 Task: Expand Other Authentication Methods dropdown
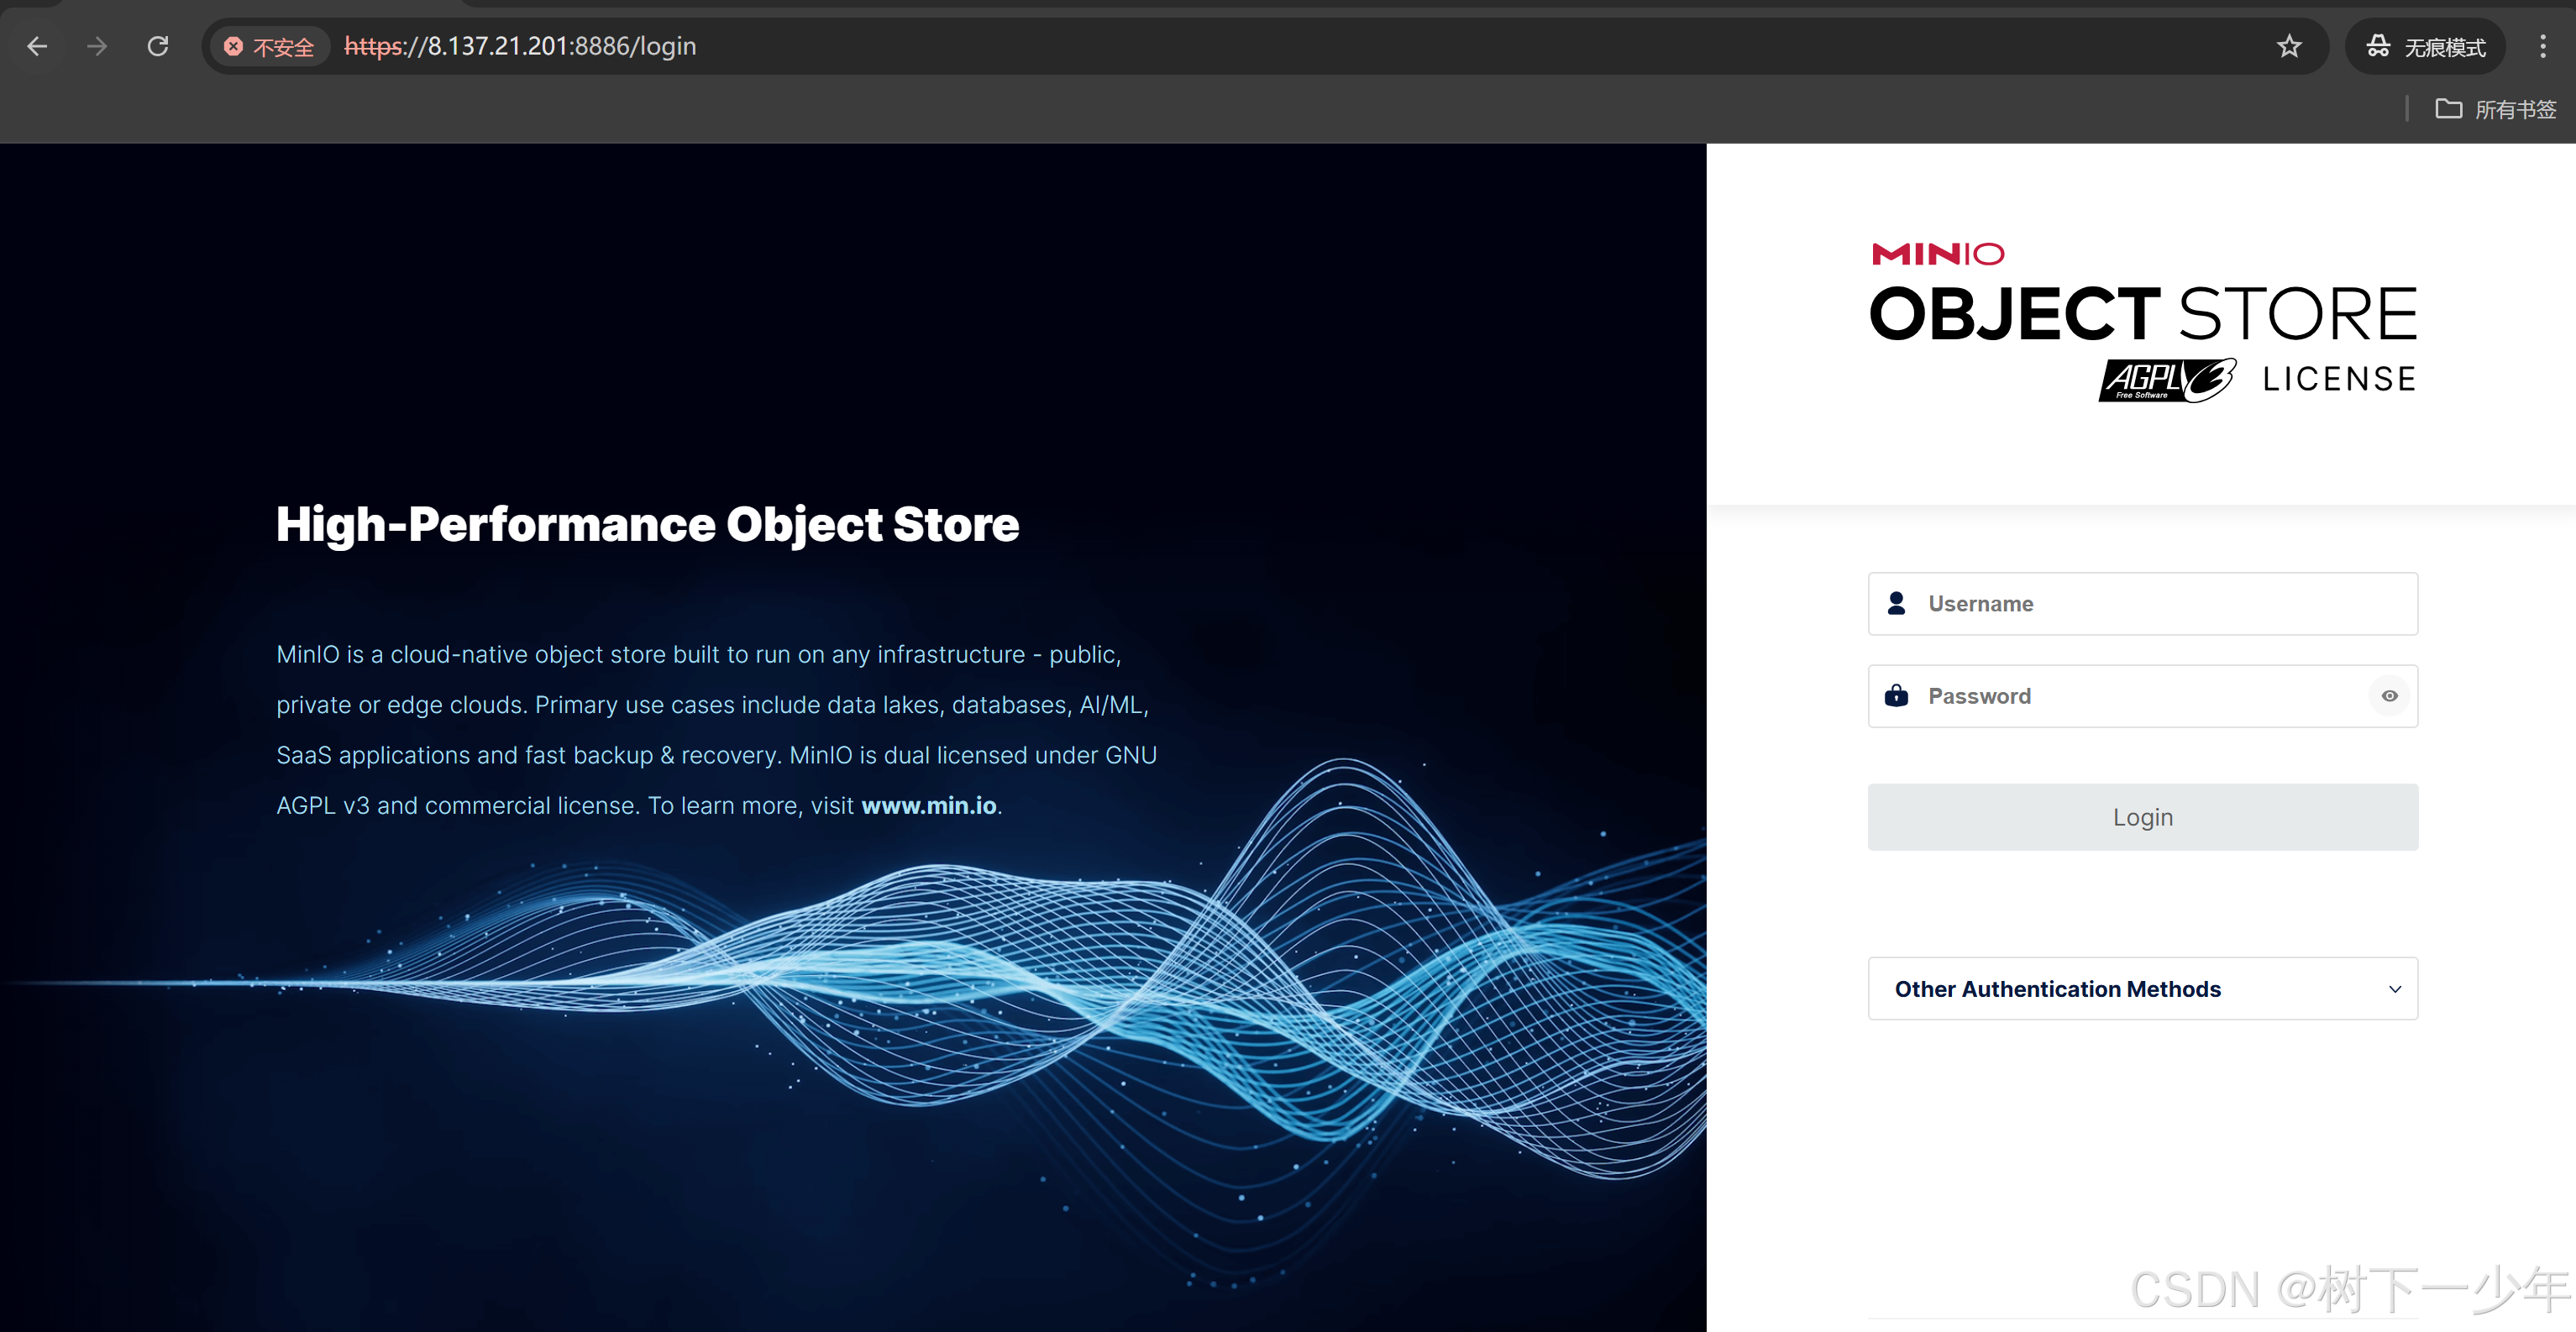2142,988
